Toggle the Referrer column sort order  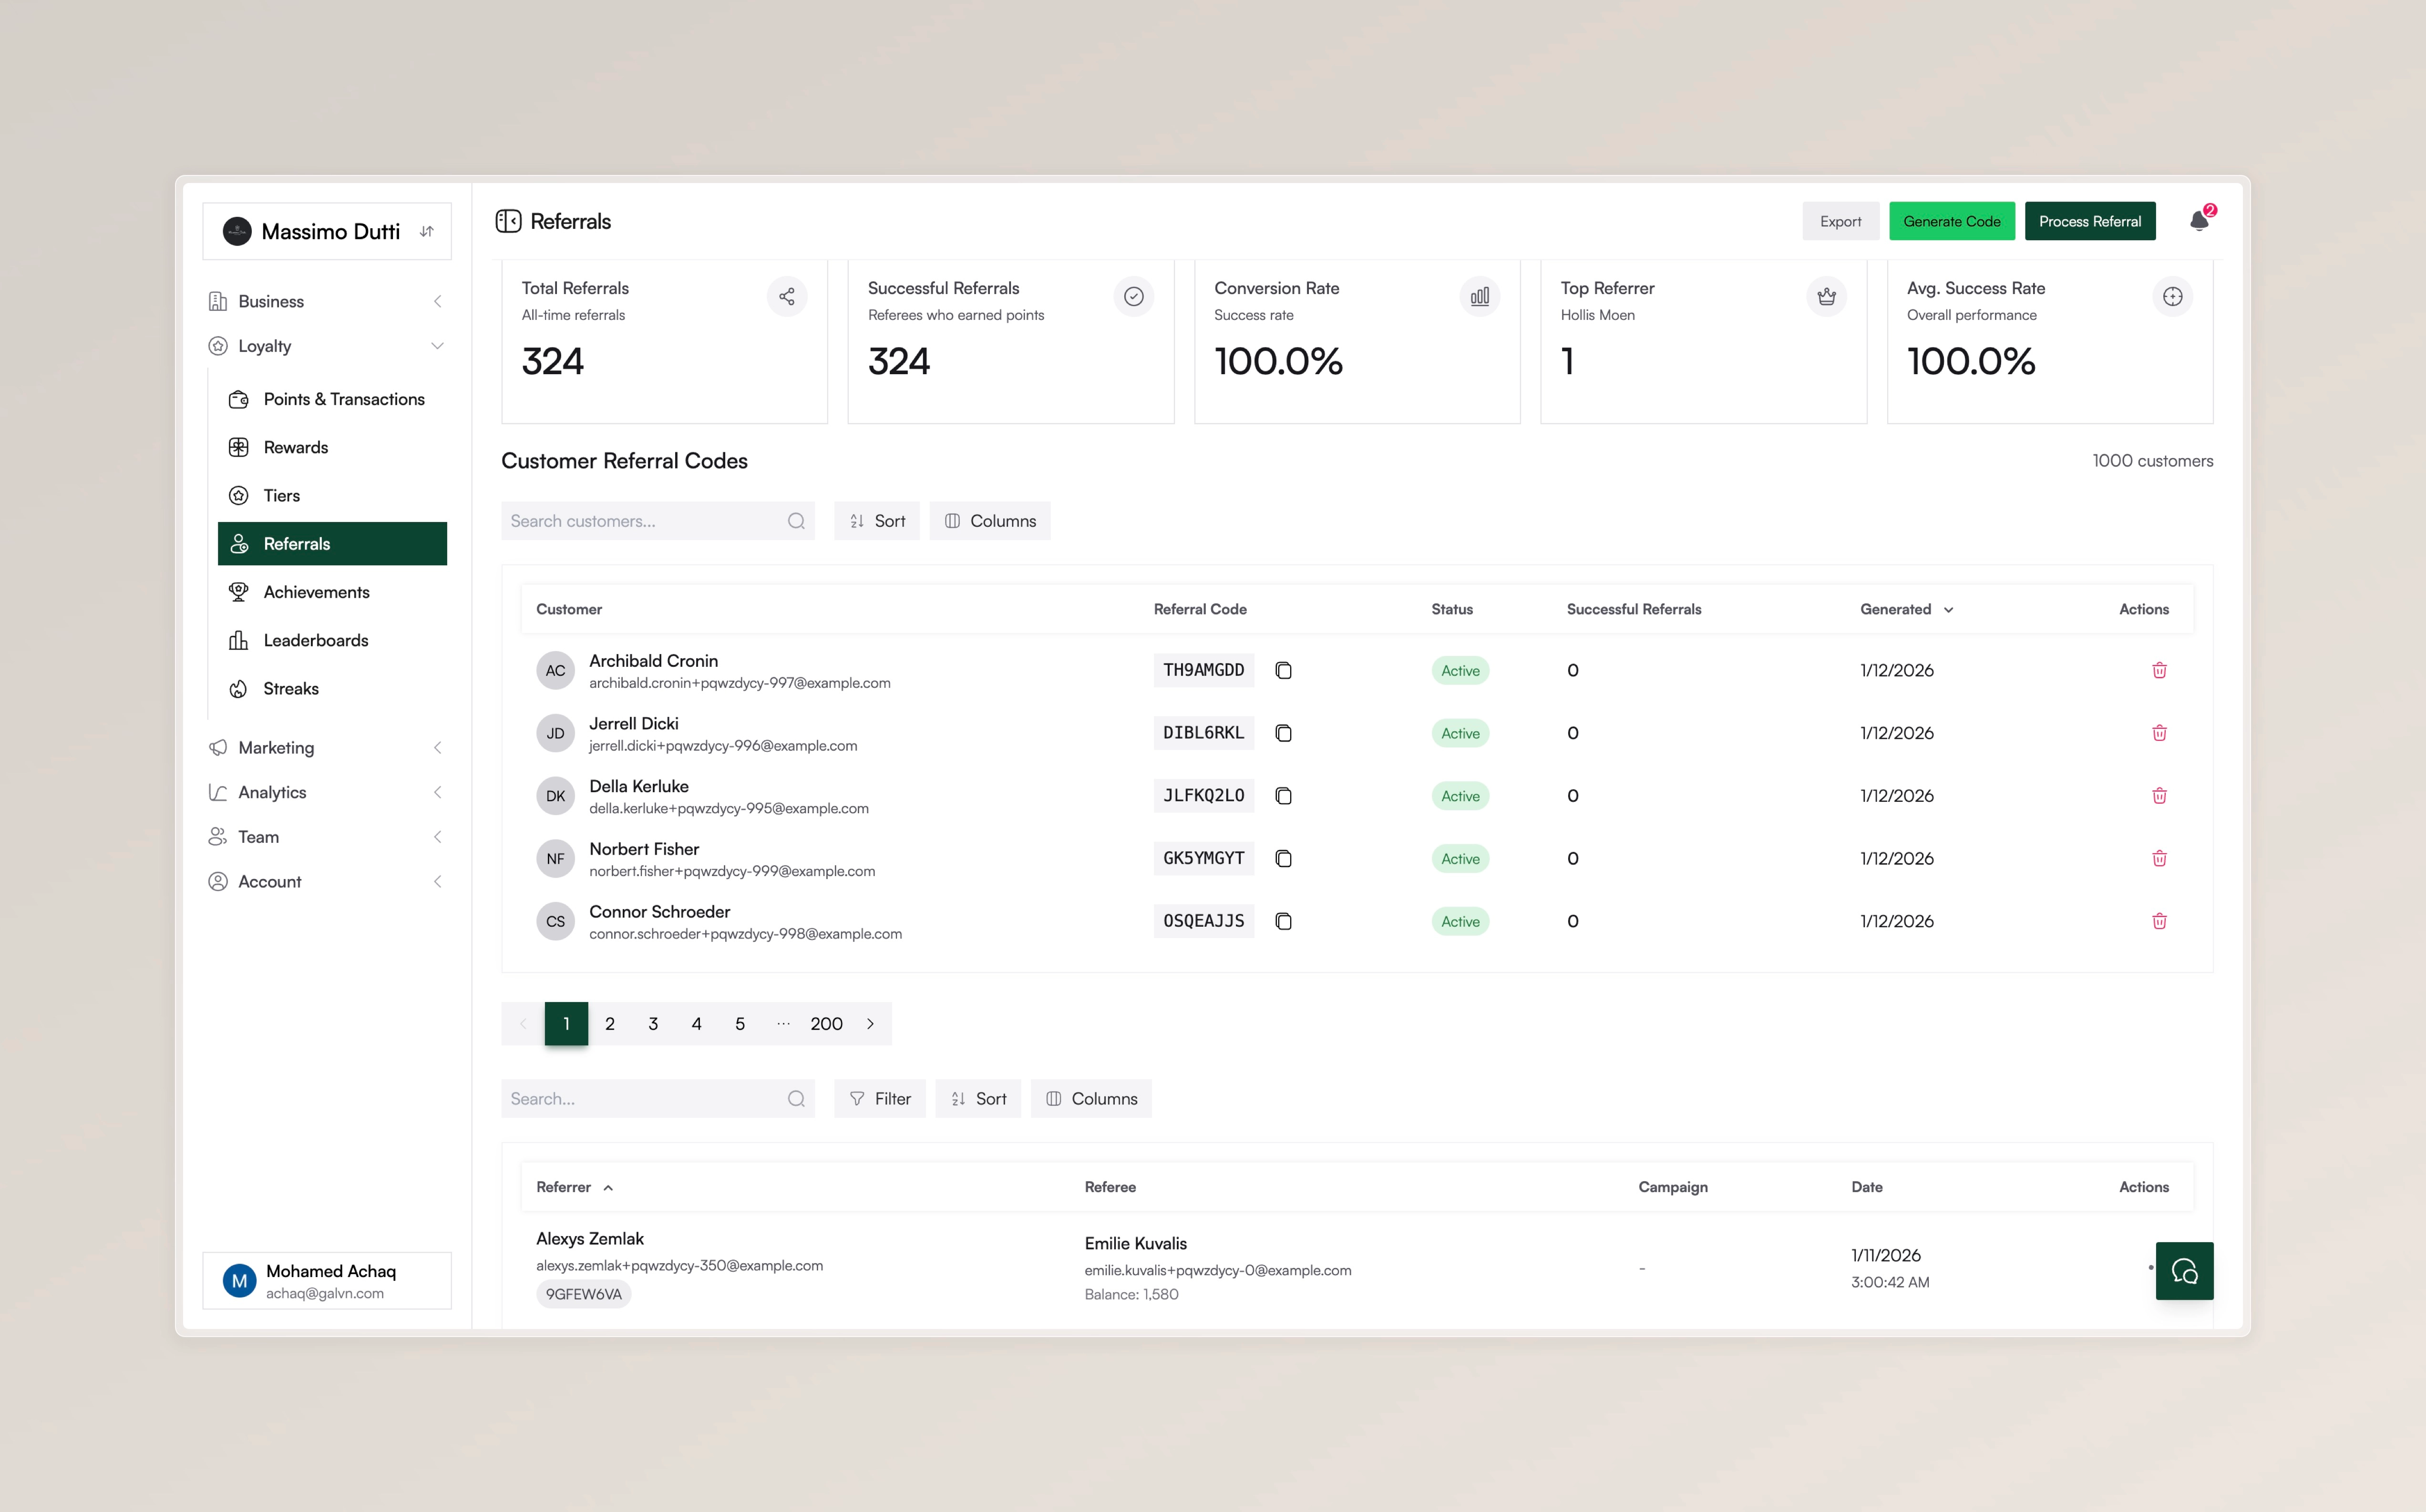(x=574, y=1187)
